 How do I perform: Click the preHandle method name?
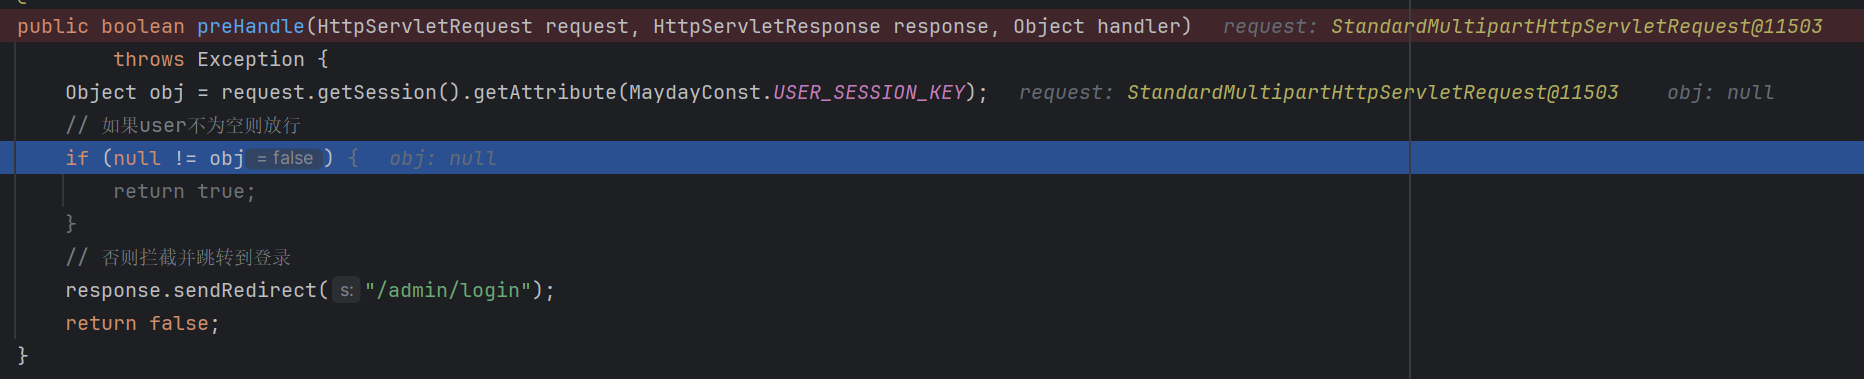tap(250, 27)
